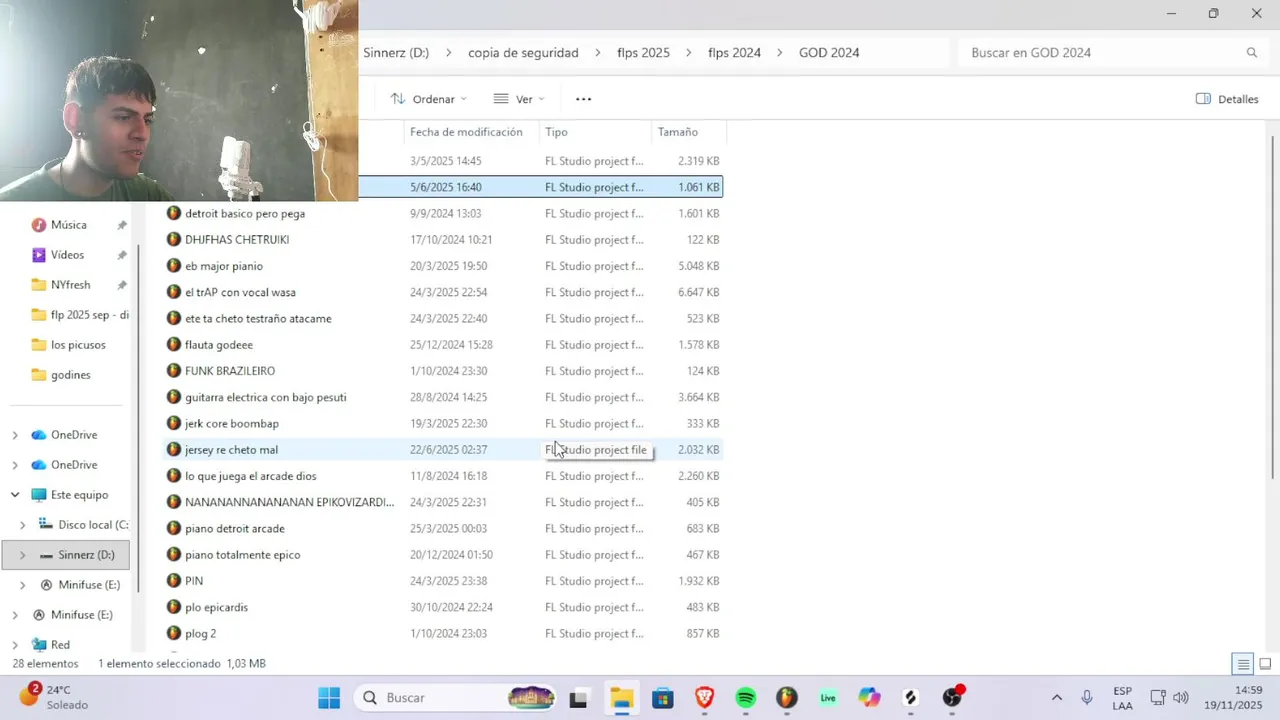Select the FL Studio icon beside flauta godeee
Viewport: 1280px width, 720px height.
tap(174, 345)
